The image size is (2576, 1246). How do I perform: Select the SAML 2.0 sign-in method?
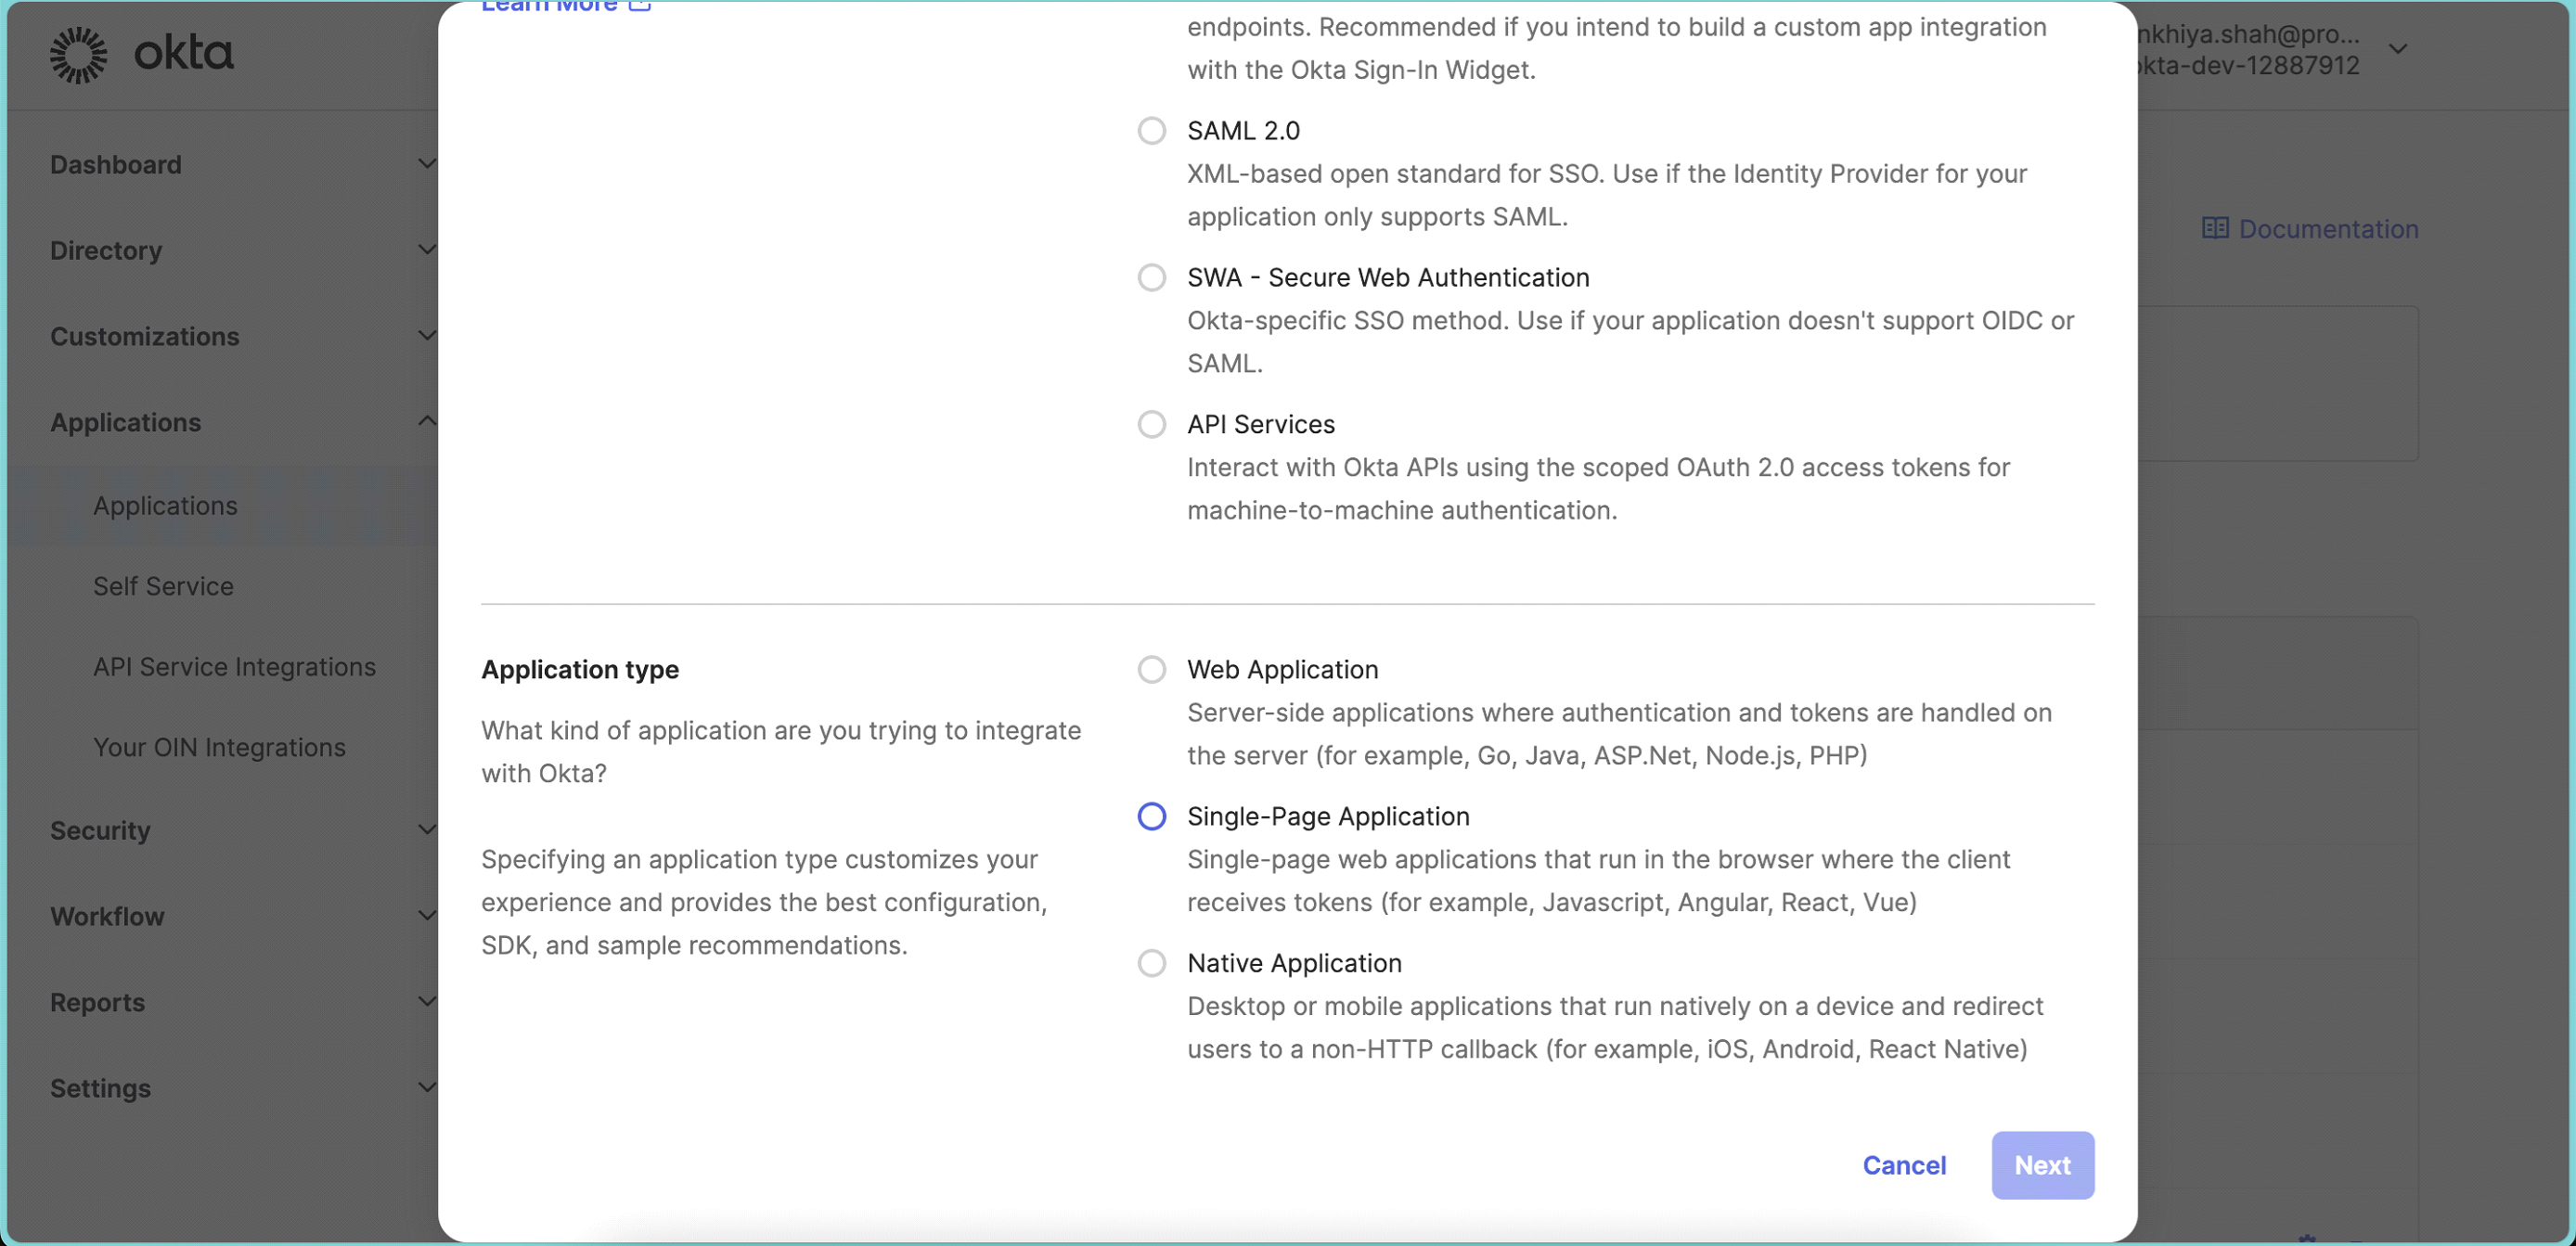pyautogui.click(x=1151, y=130)
